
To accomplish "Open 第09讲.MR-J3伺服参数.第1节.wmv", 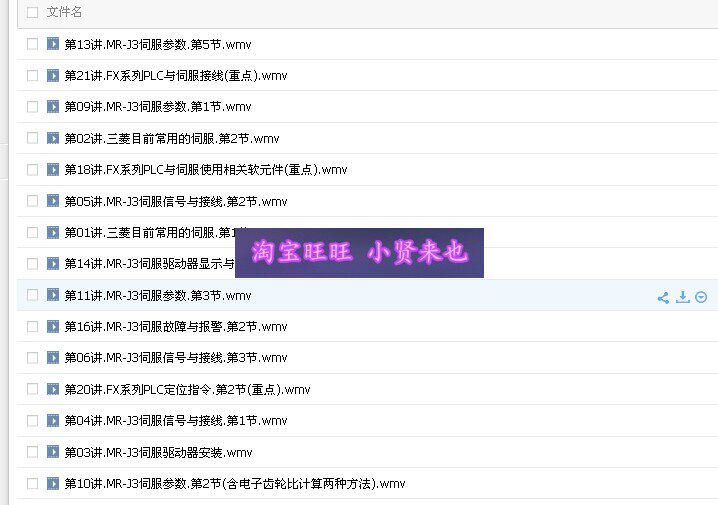I will tap(158, 107).
